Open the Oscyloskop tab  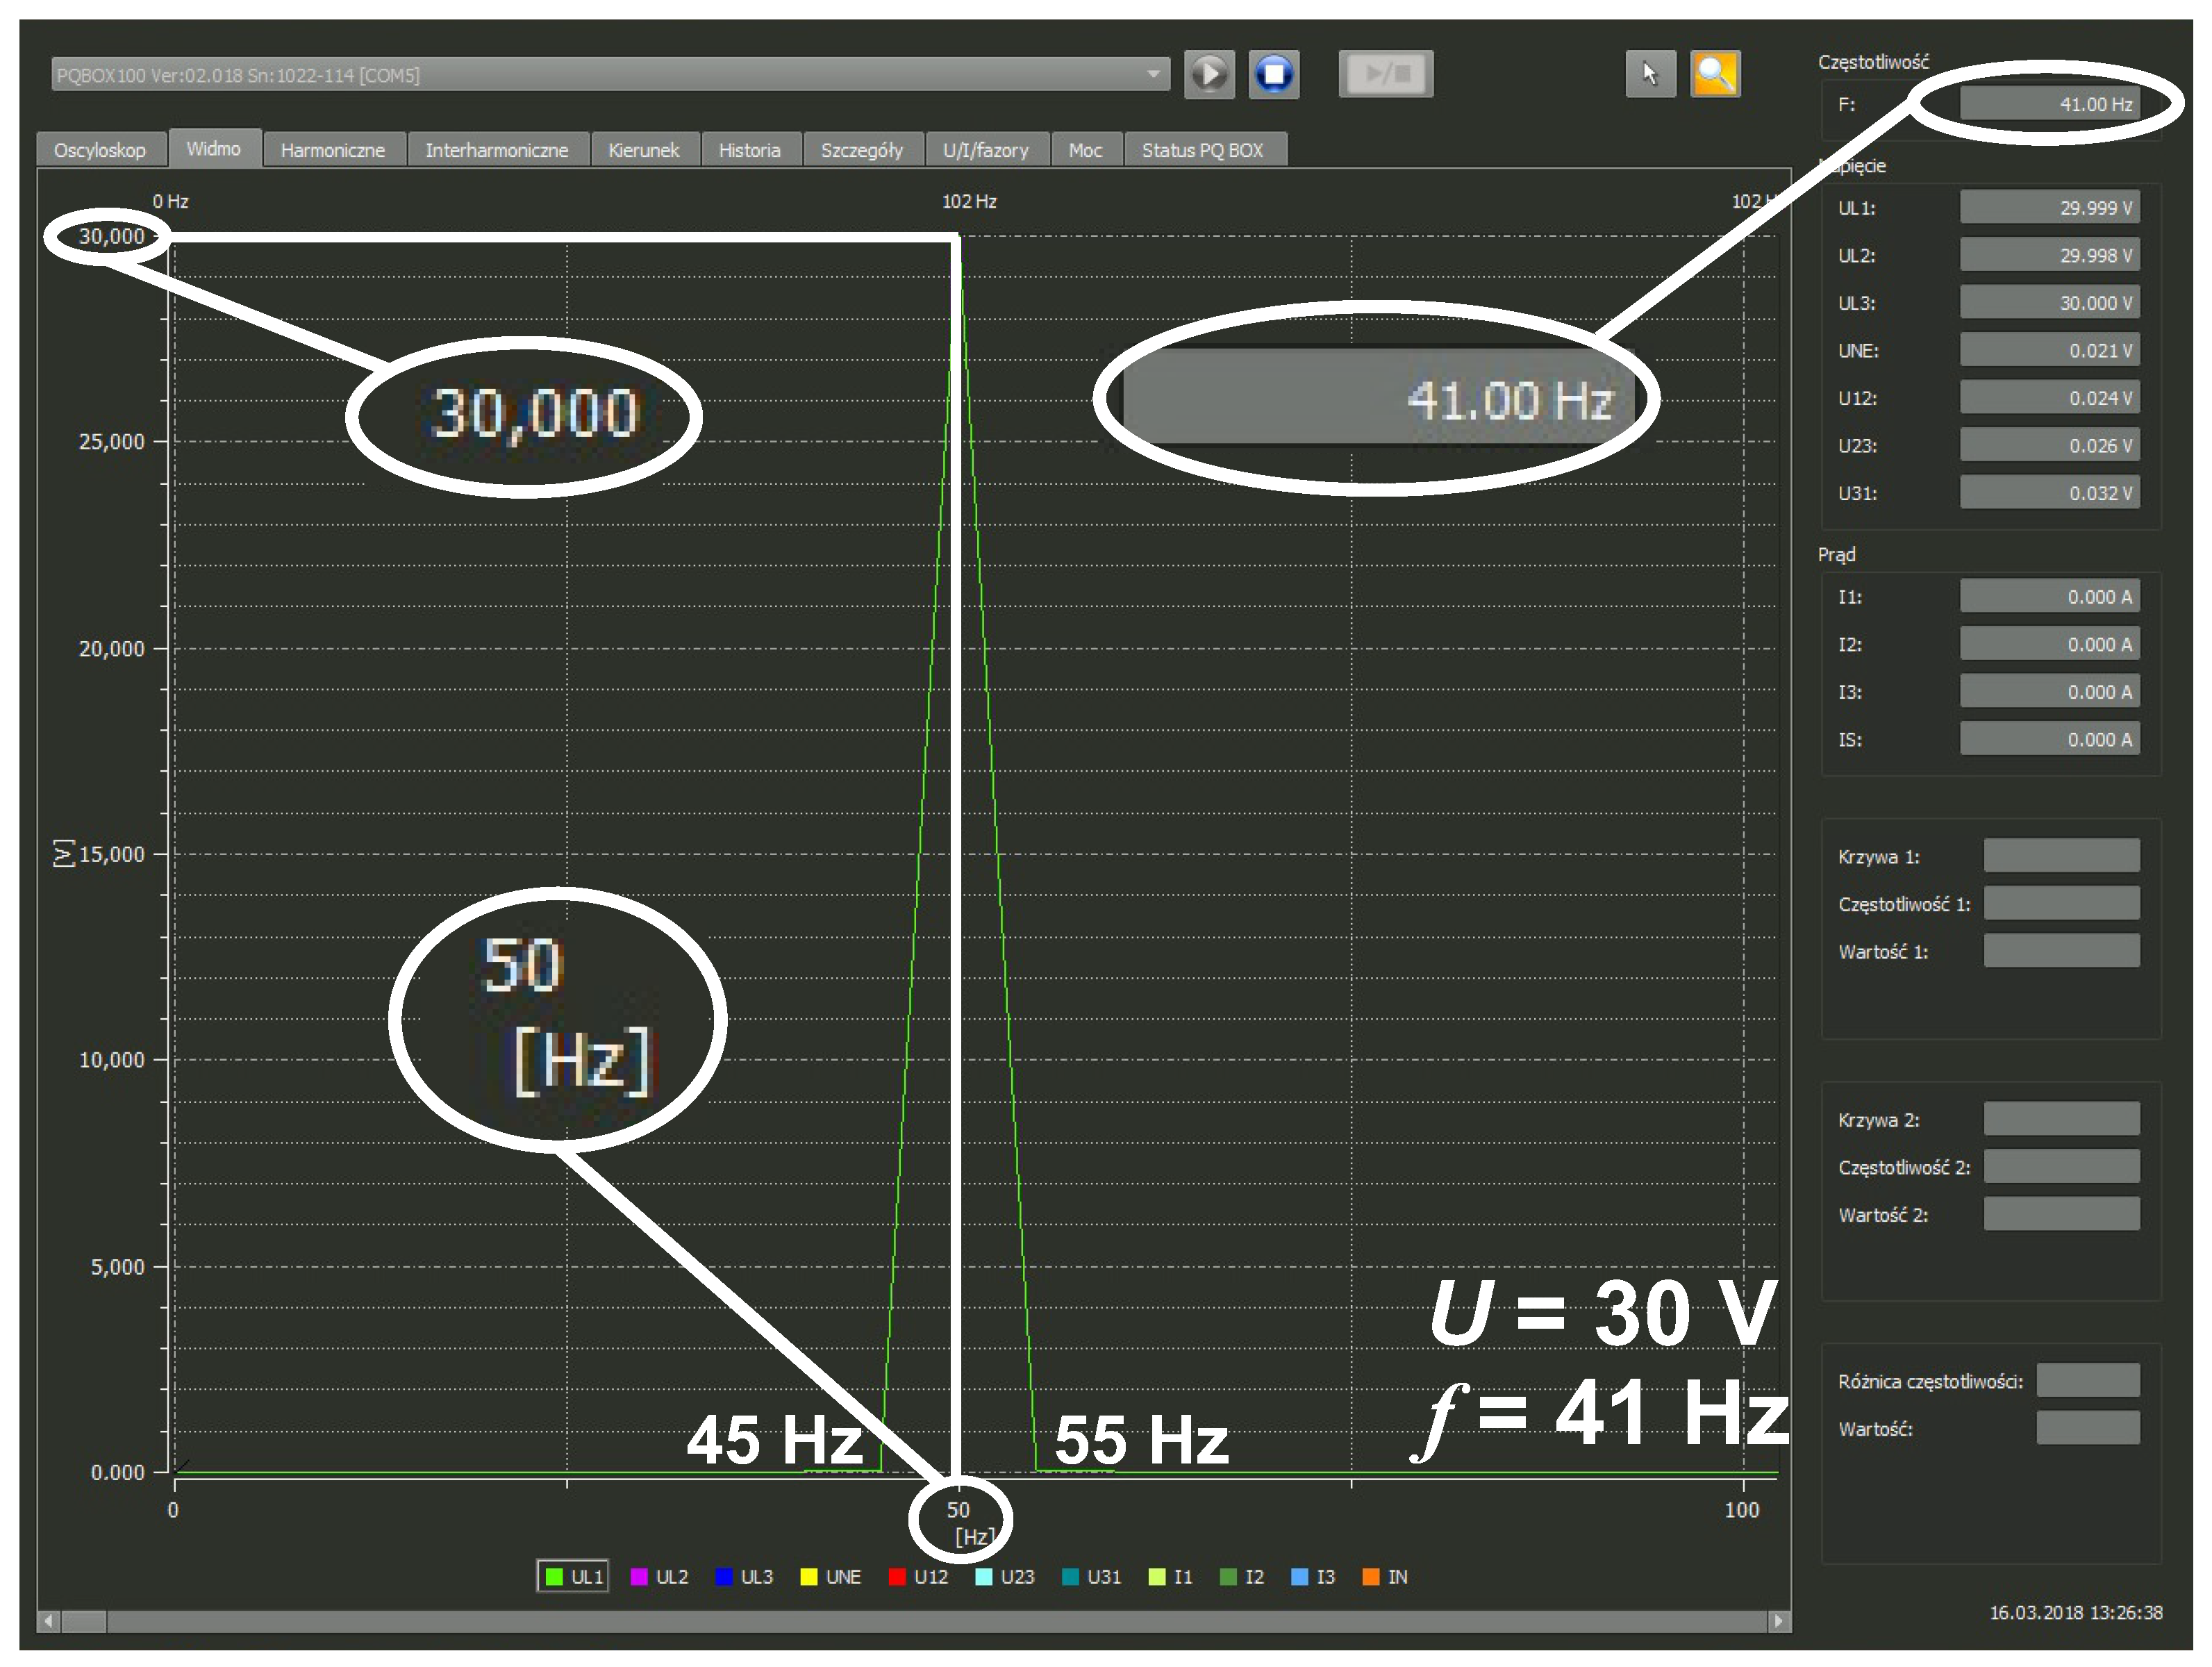click(99, 150)
